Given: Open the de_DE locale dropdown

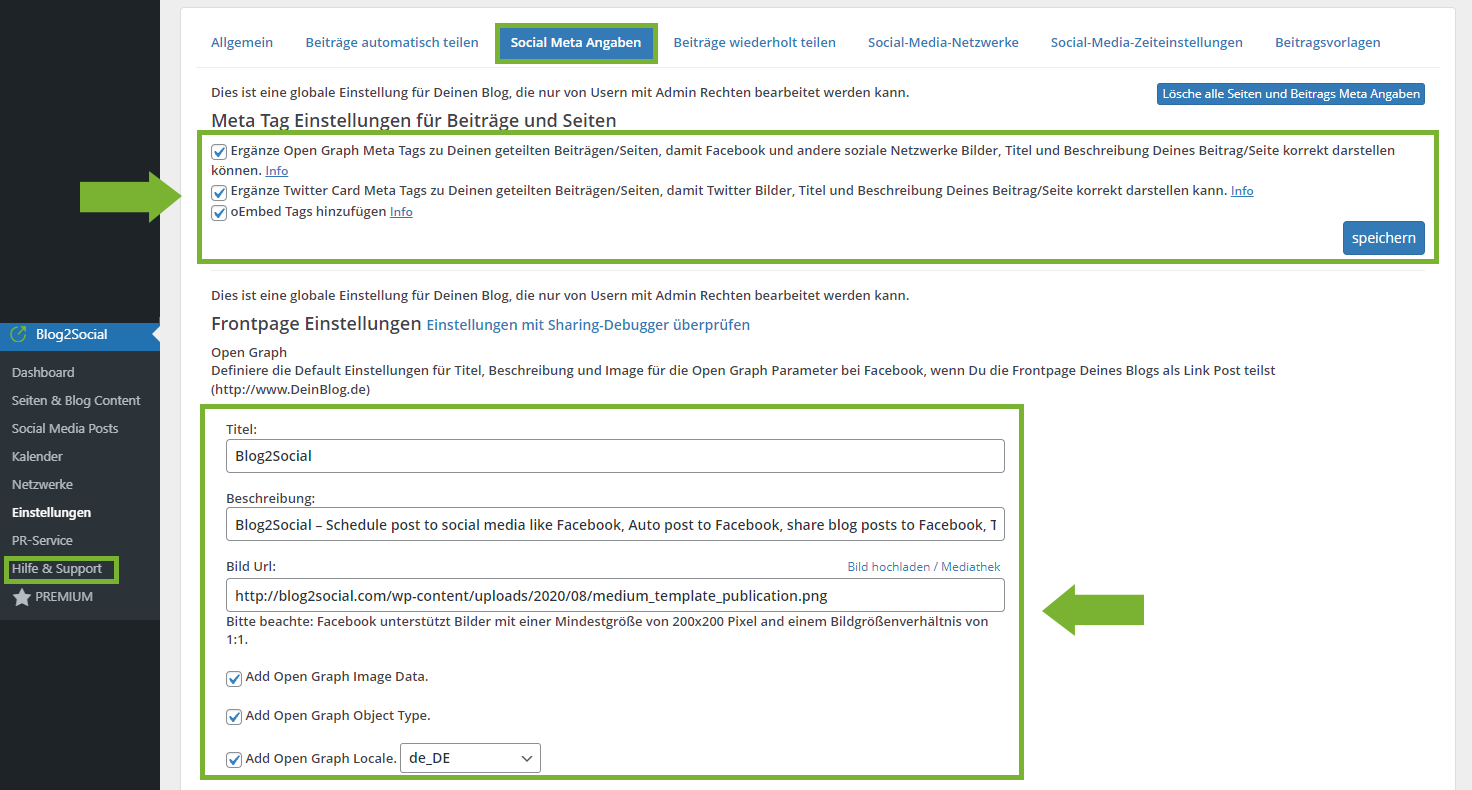Looking at the screenshot, I should [x=470, y=758].
